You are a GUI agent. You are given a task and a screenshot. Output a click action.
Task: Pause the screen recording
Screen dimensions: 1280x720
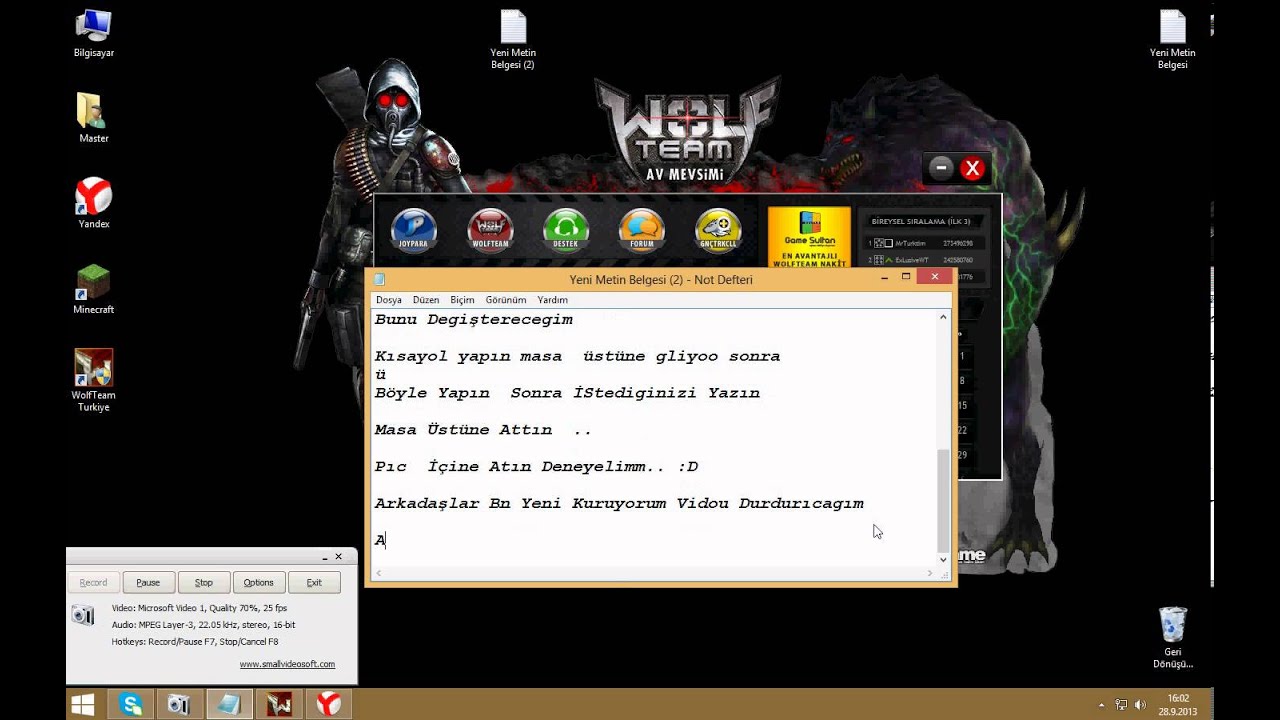pos(148,582)
